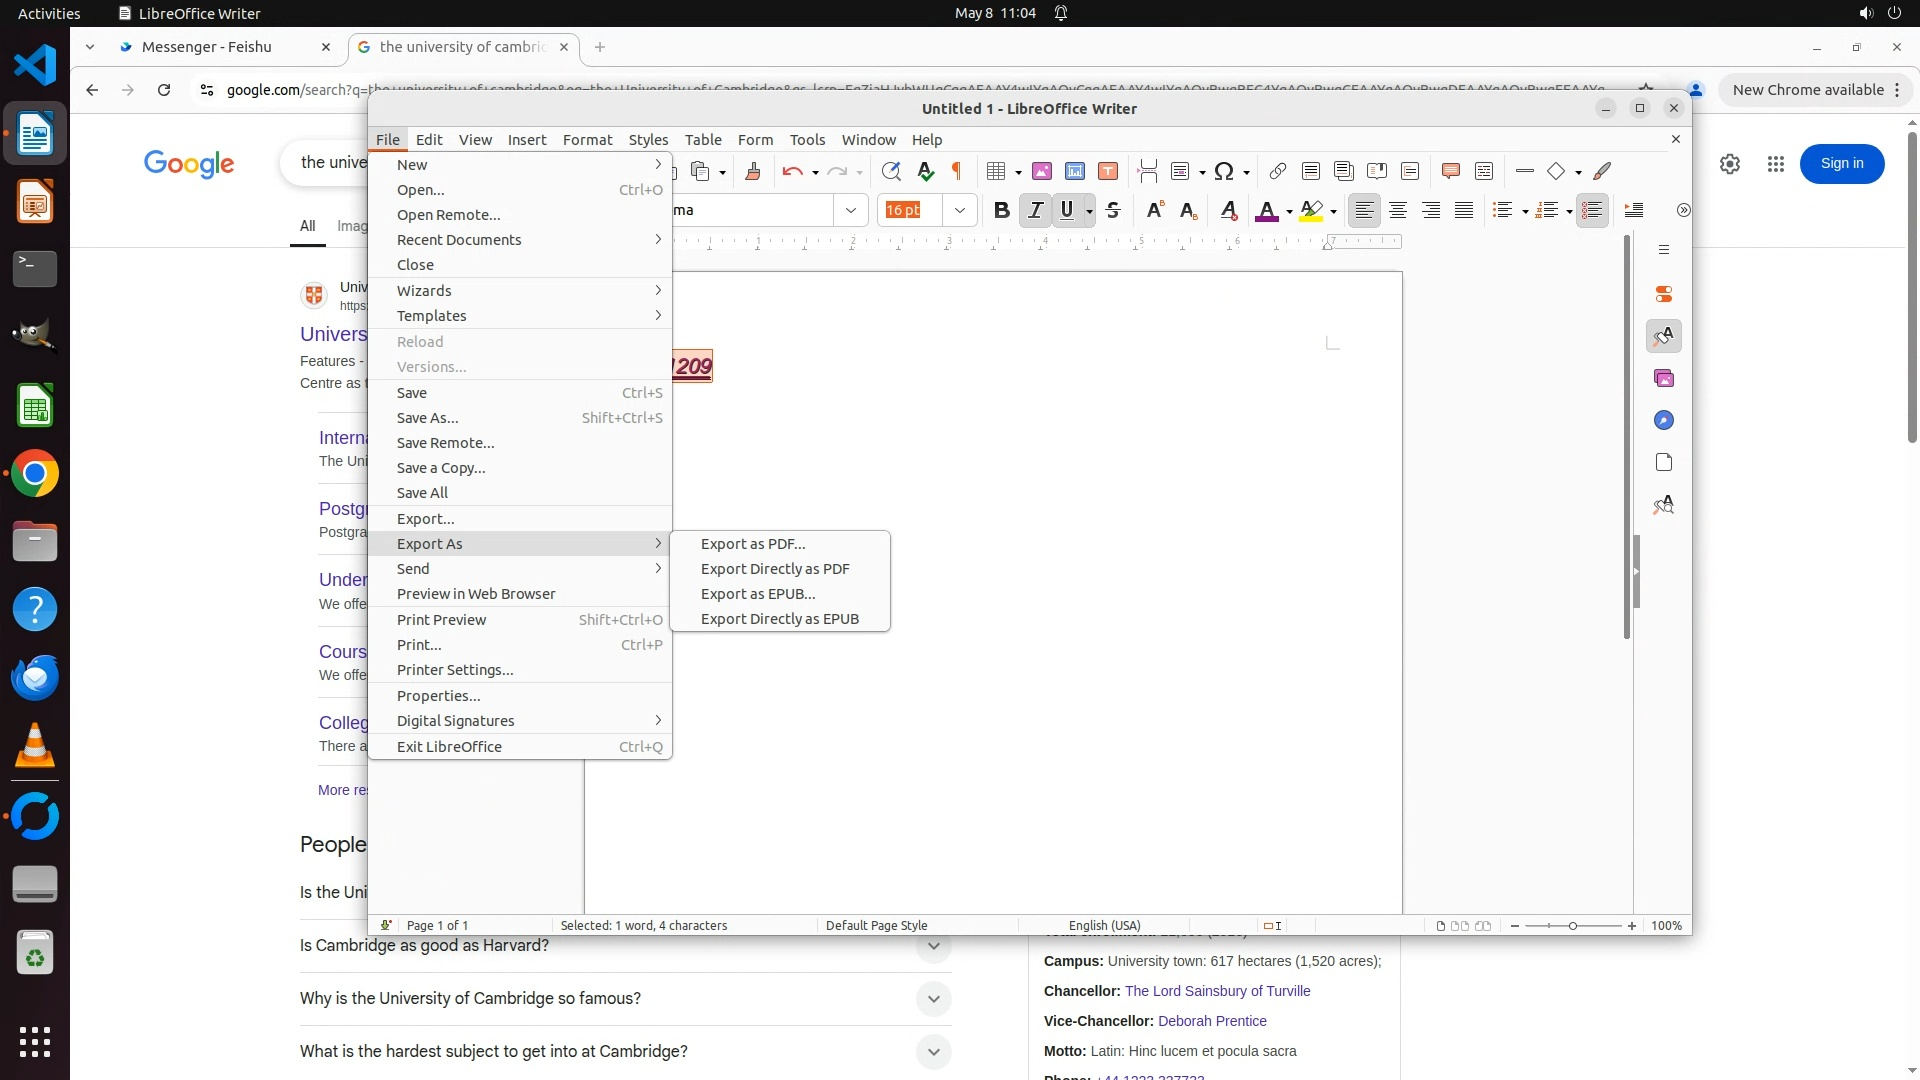The height and width of the screenshot is (1080, 1920).
Task: Click the Insert Image toolbar icon
Action: point(1042,172)
